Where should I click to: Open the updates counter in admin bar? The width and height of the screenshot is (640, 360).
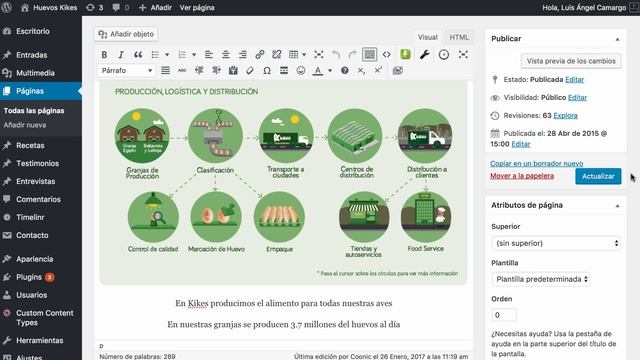(95, 7)
